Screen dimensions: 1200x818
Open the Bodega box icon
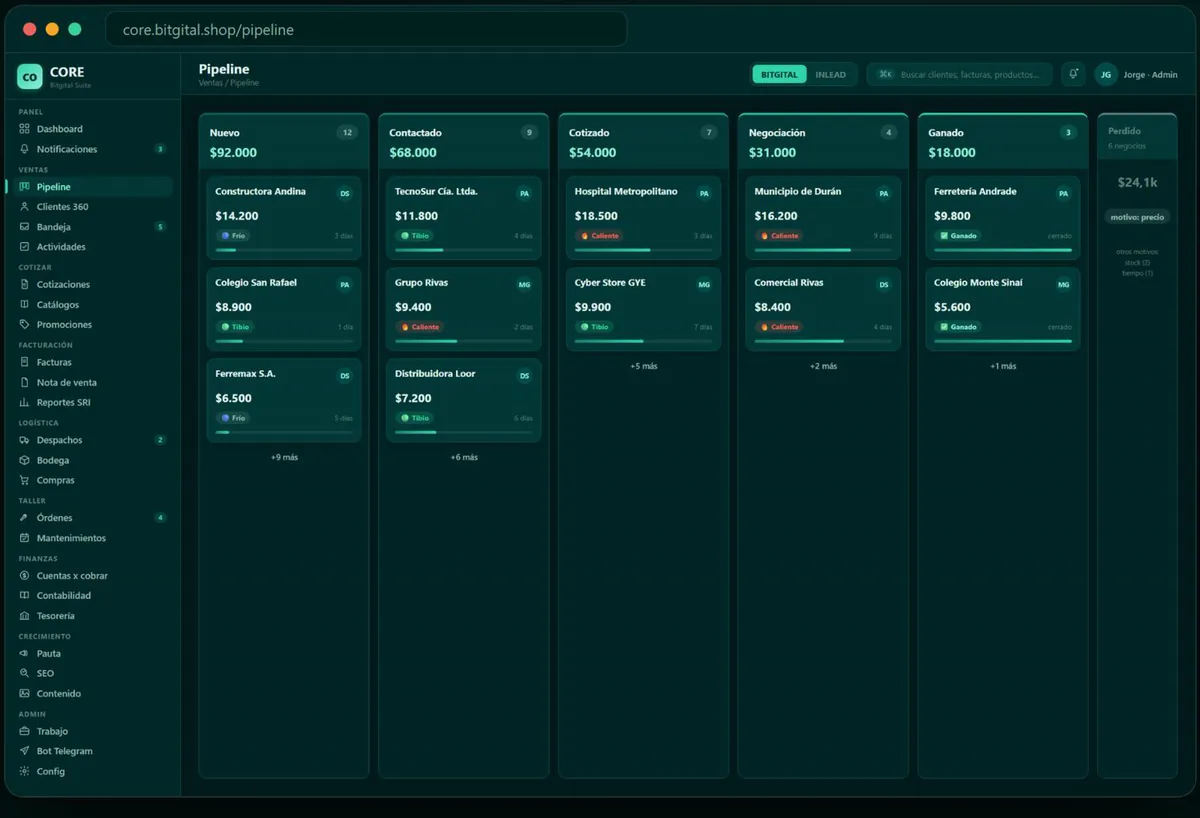[x=25, y=461]
